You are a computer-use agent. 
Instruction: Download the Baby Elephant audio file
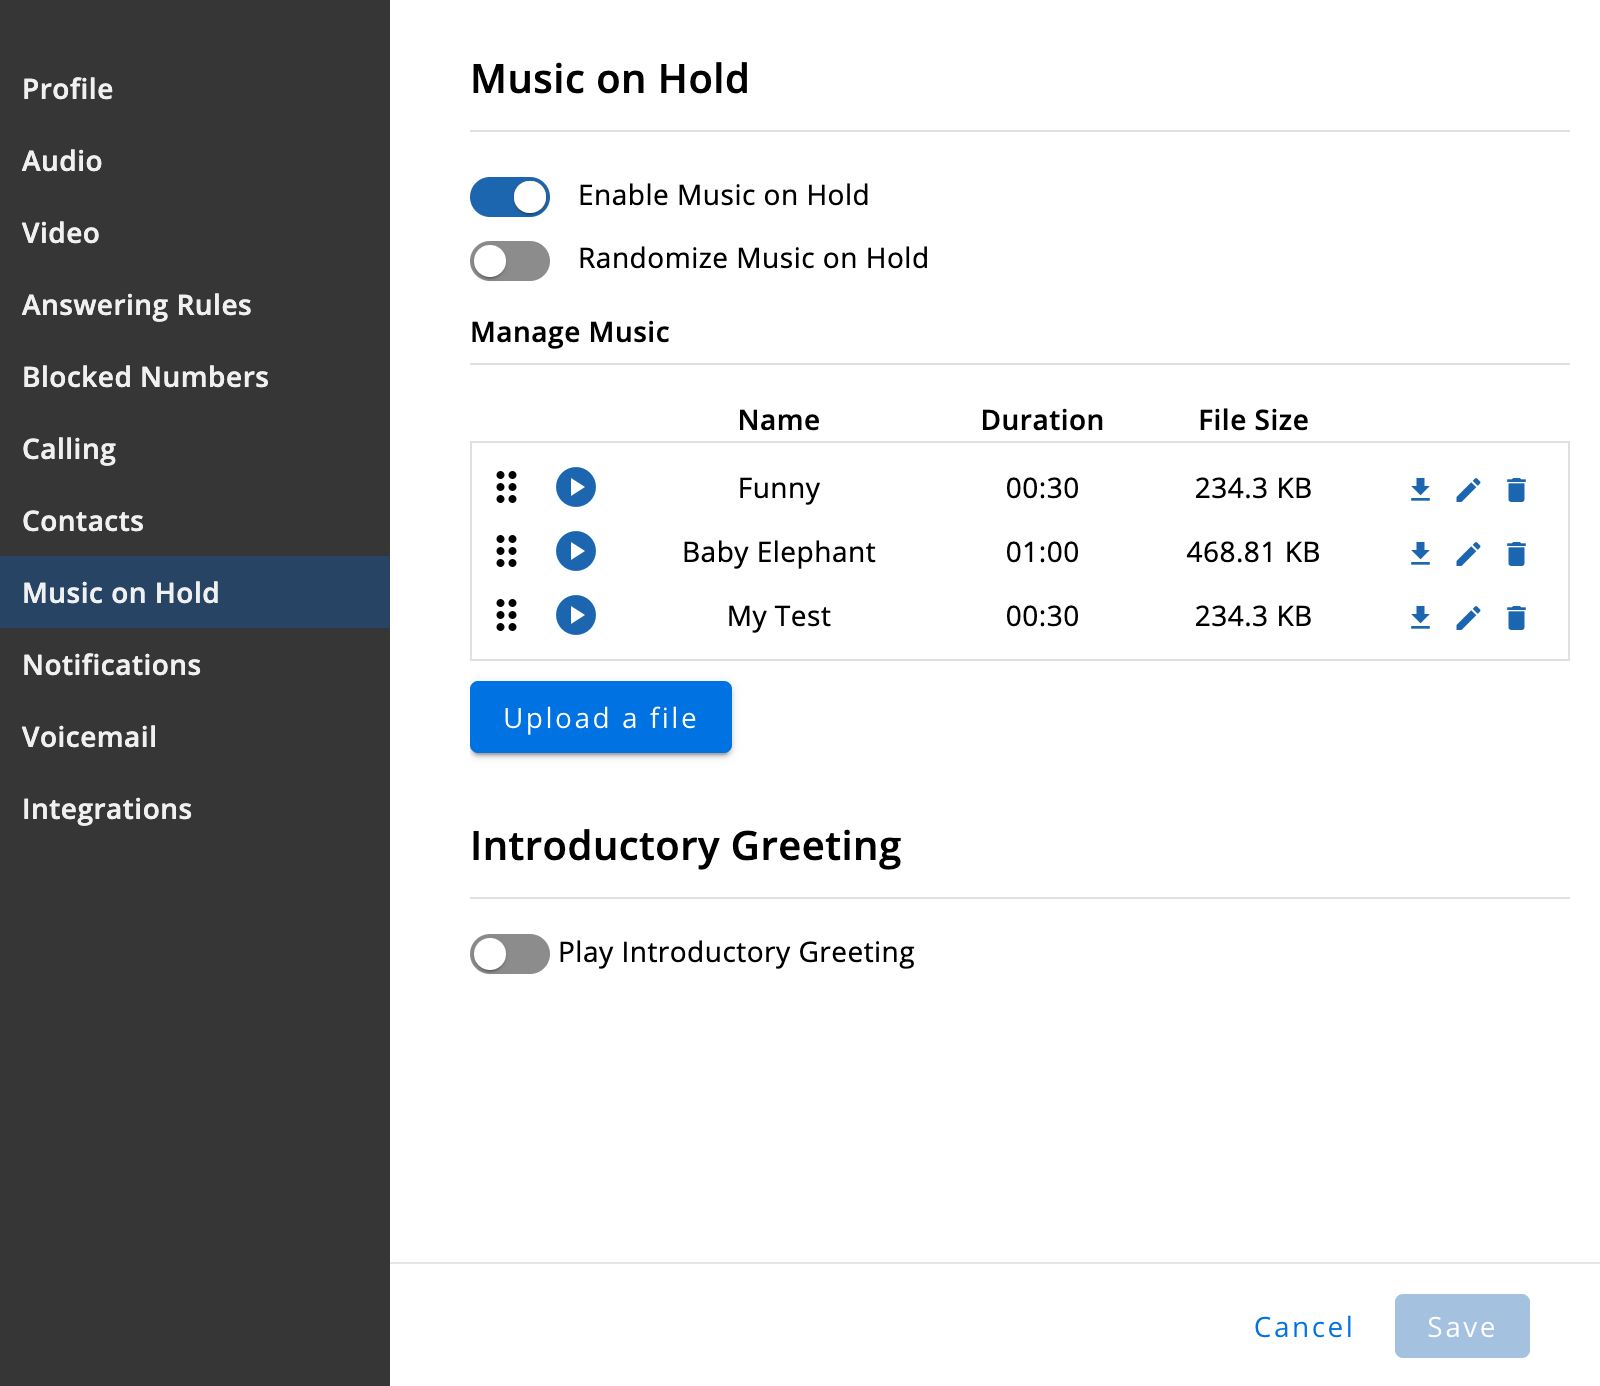[1420, 553]
